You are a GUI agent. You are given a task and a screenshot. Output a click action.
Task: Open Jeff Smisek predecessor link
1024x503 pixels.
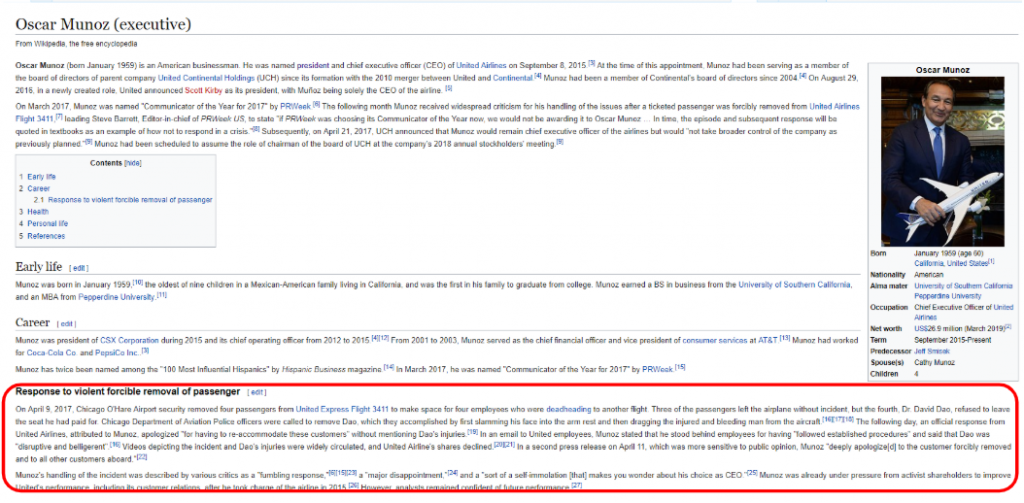pyautogui.click(x=933, y=351)
